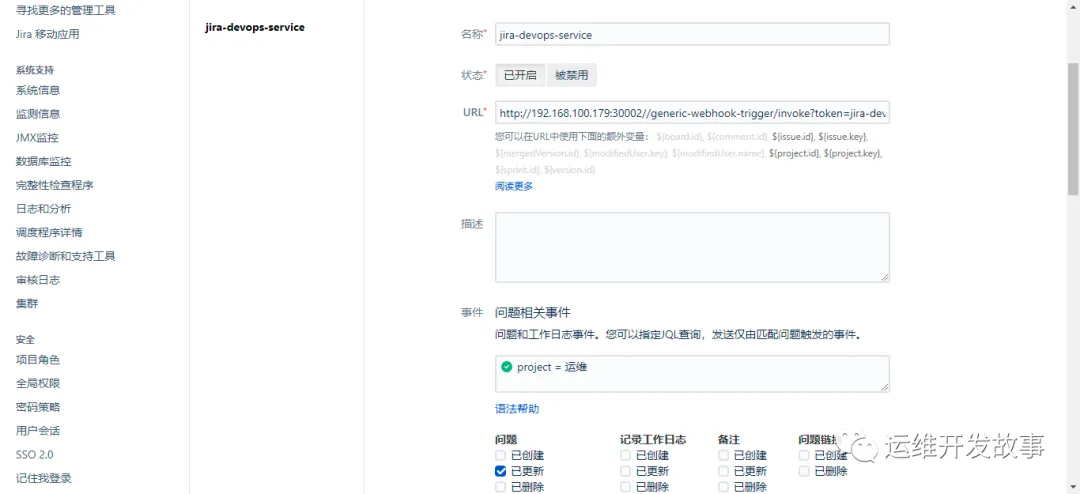Check 已创建 under the 备注 column

pos(723,455)
